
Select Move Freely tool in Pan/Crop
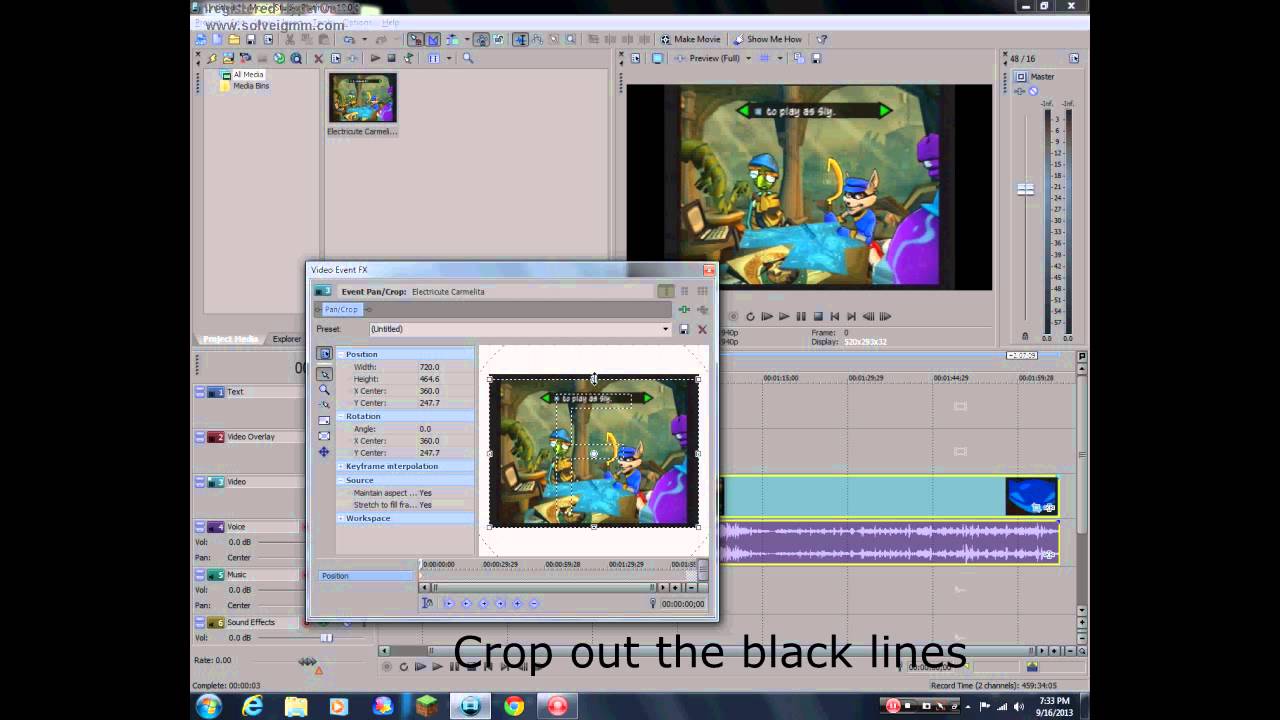pyautogui.click(x=324, y=452)
